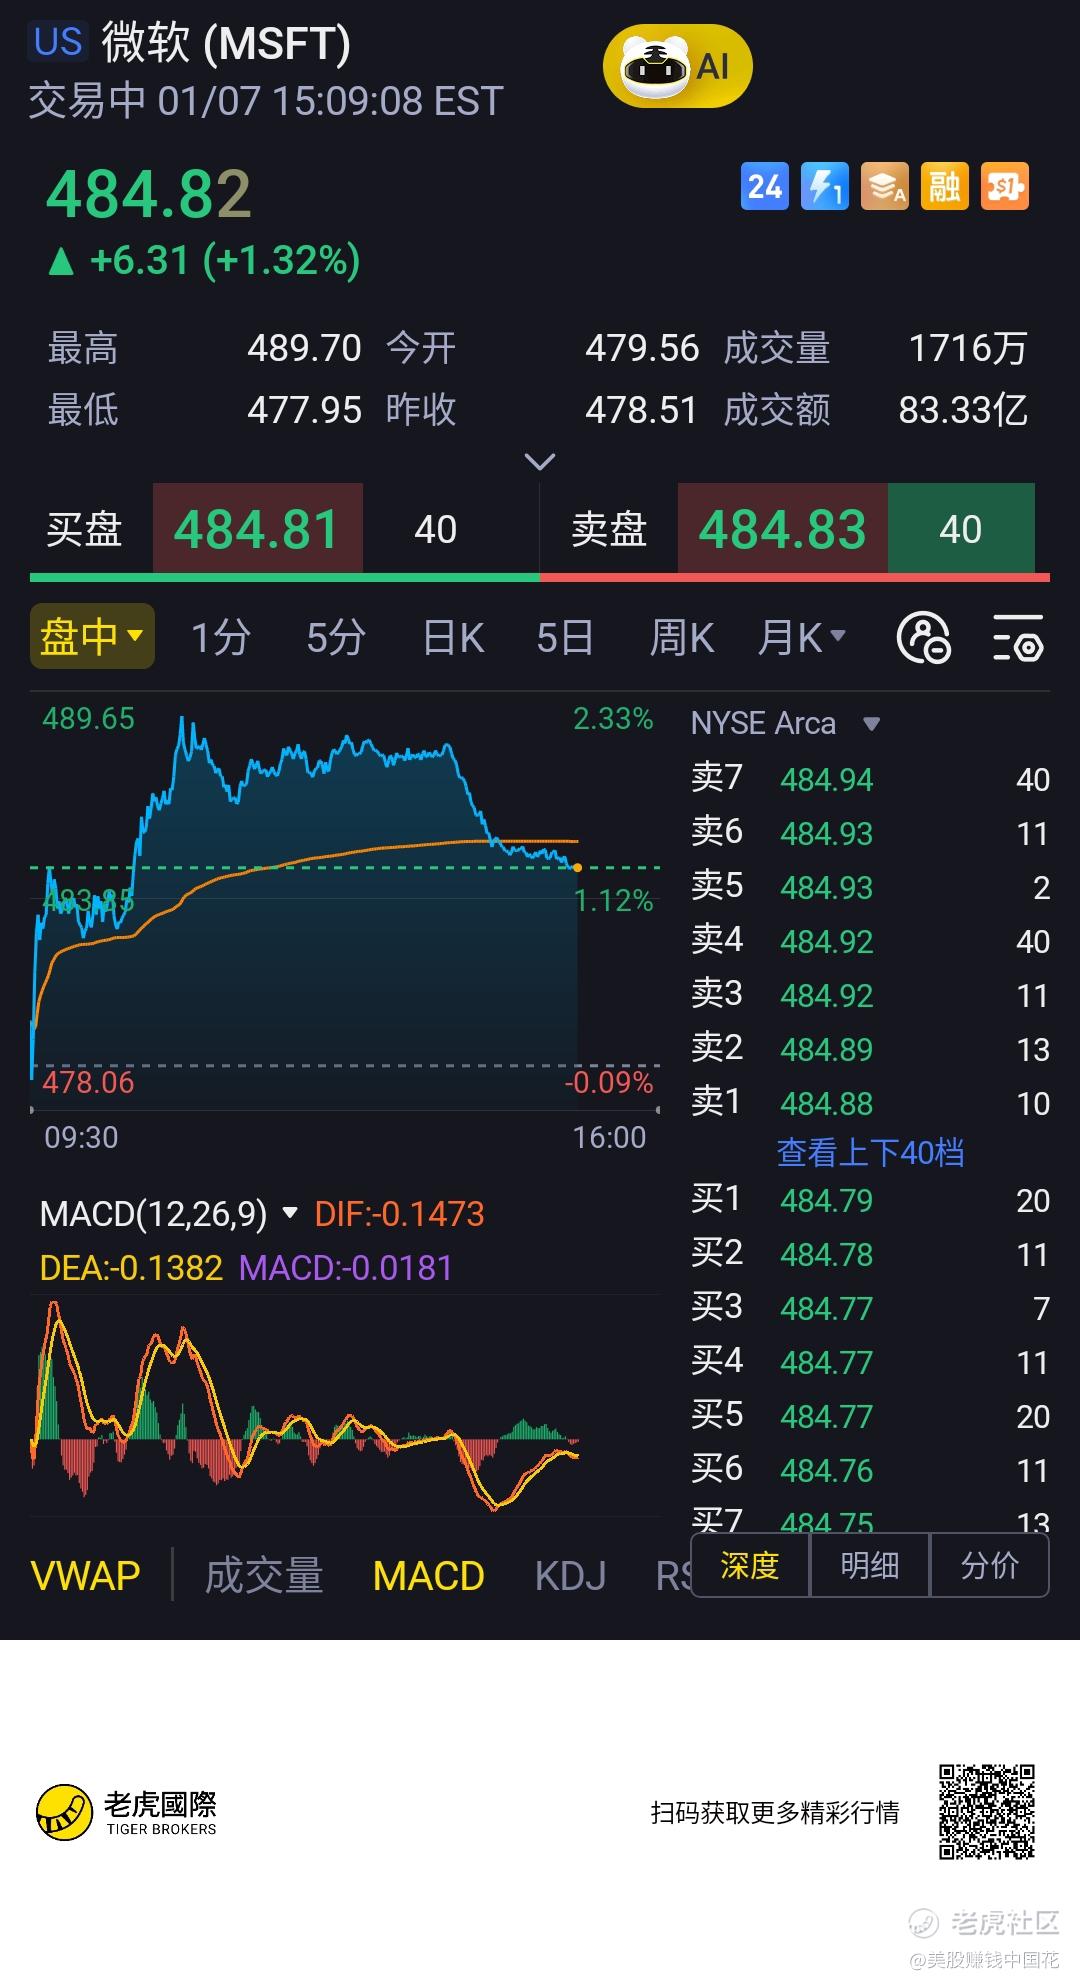Open 查看上下40档 link
Screen dimensions: 1080x1985
click(x=870, y=1152)
